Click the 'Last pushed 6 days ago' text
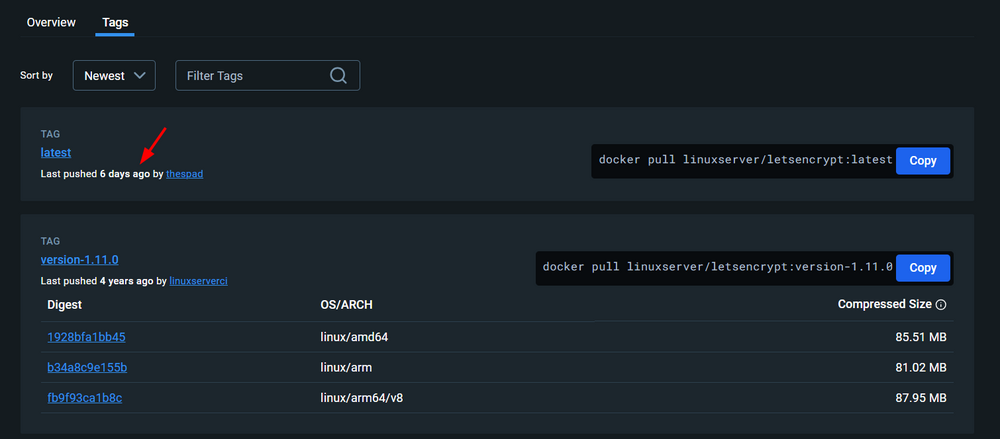The width and height of the screenshot is (1000, 439). click(x=96, y=174)
